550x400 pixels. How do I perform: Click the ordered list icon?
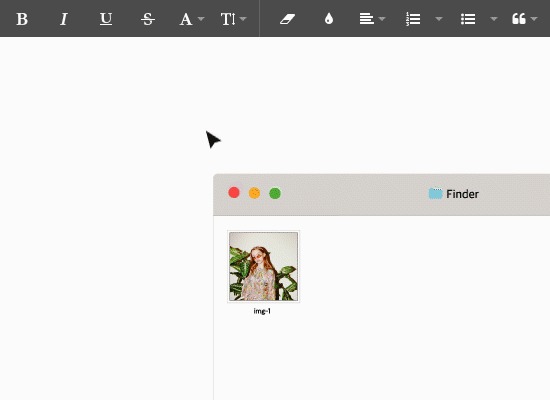pos(413,19)
